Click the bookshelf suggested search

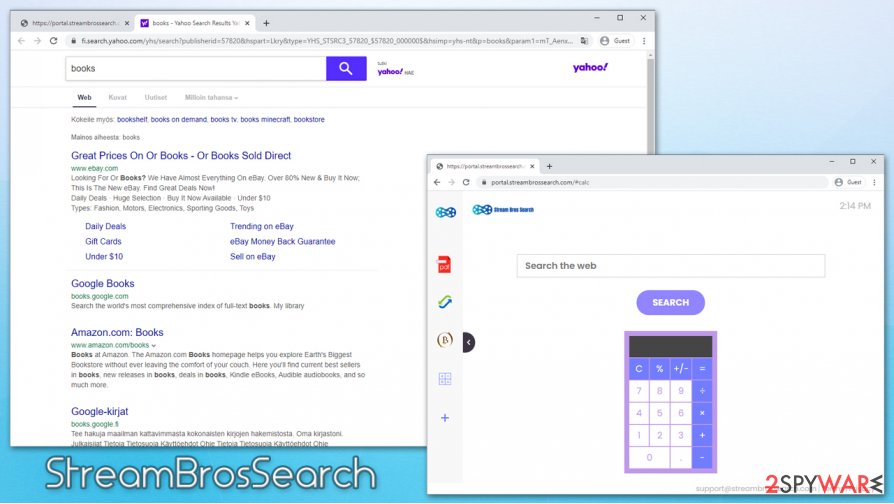[132, 120]
